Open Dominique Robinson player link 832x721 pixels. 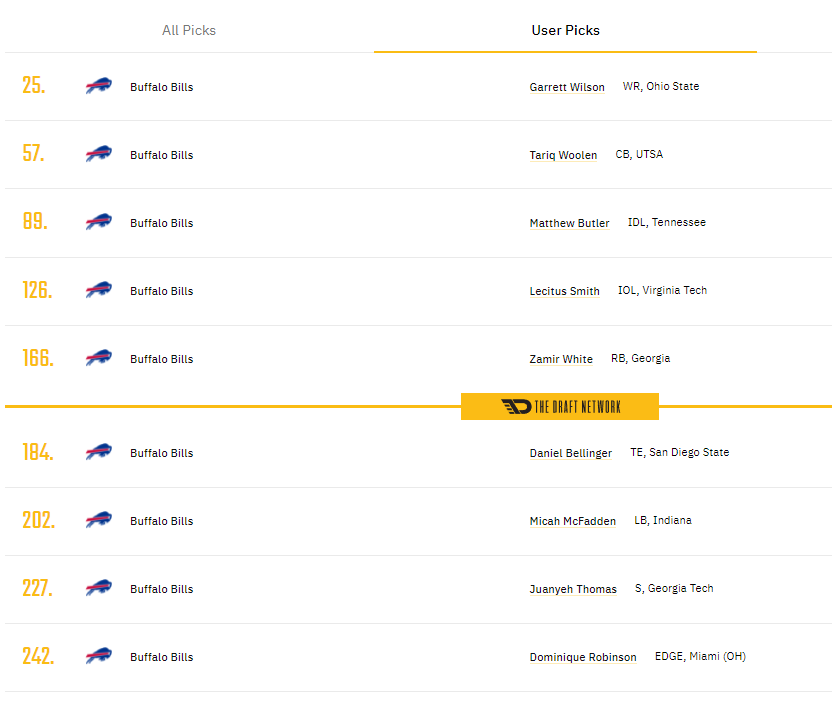(583, 657)
